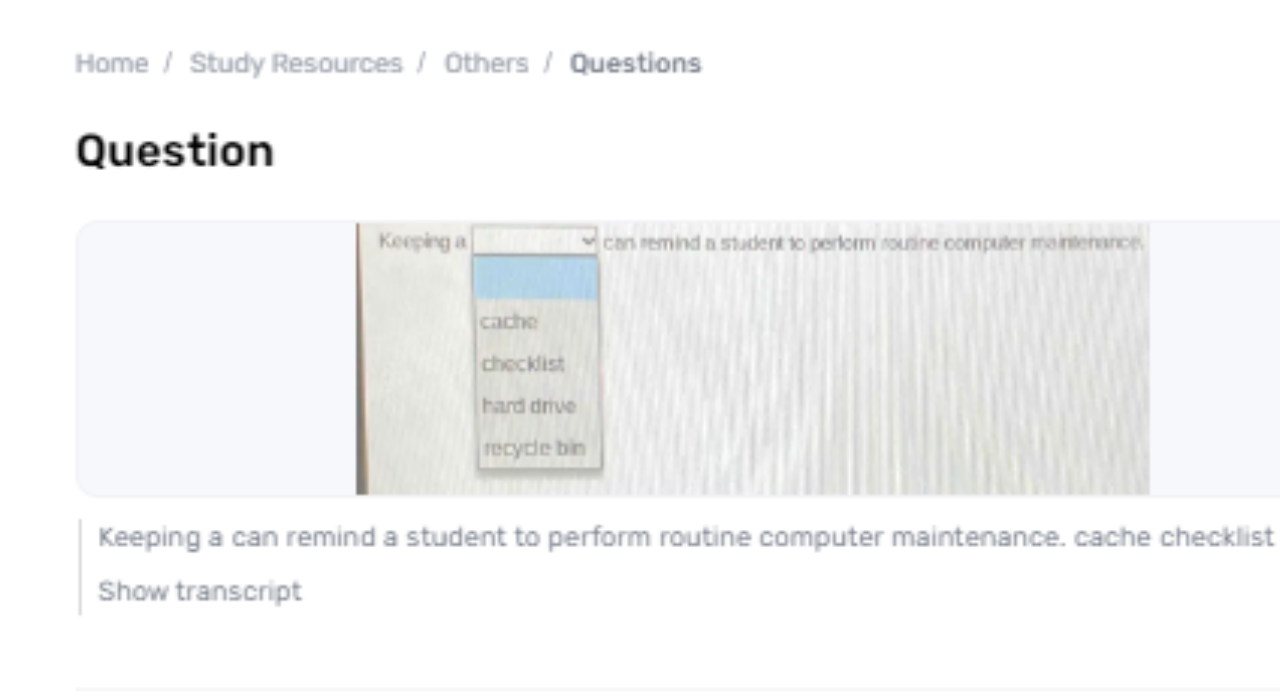
Task: Click the empty combo box field in the photo
Action: [525, 241]
